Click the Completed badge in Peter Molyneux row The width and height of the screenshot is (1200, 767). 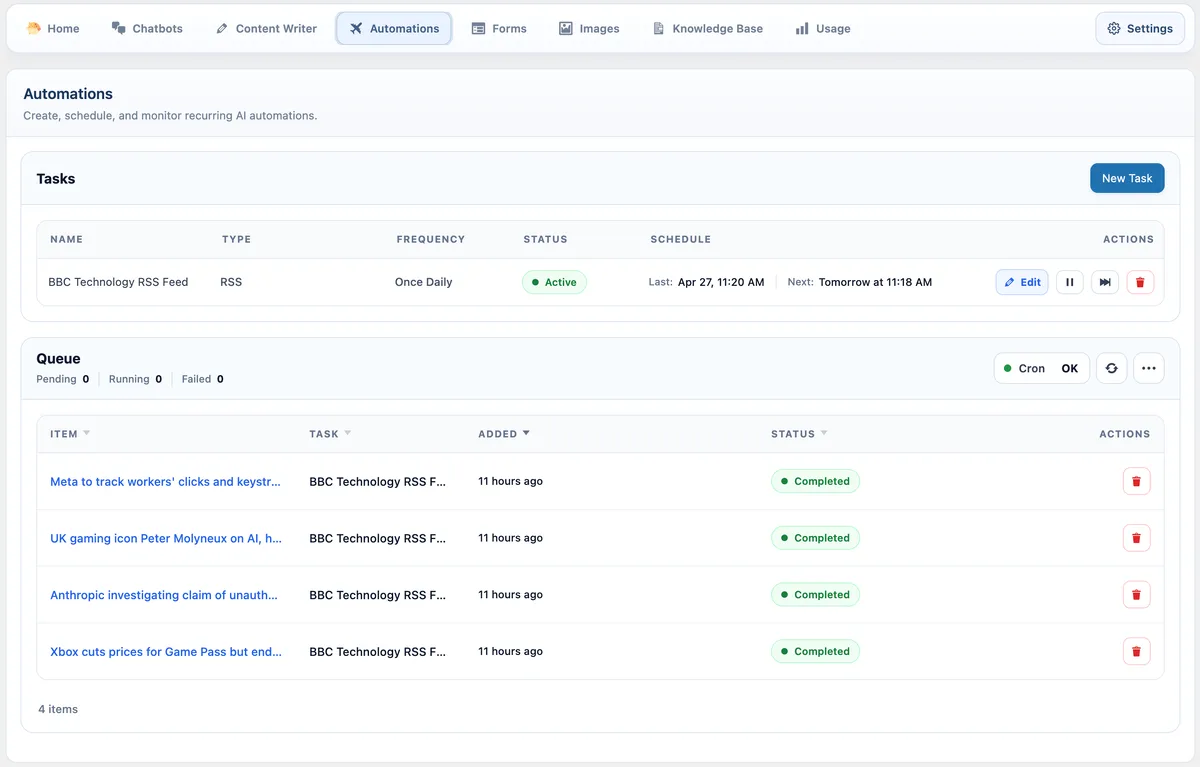(x=815, y=538)
